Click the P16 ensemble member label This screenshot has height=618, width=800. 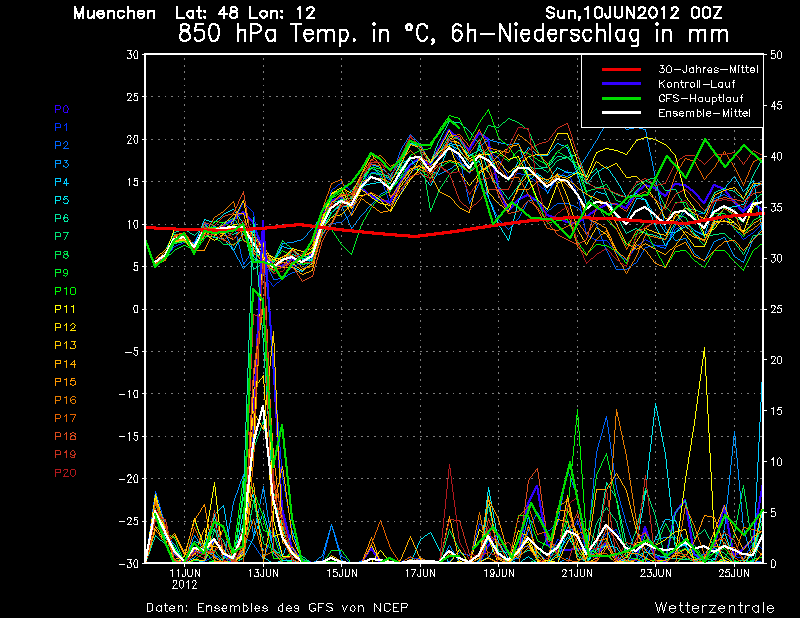(65, 400)
